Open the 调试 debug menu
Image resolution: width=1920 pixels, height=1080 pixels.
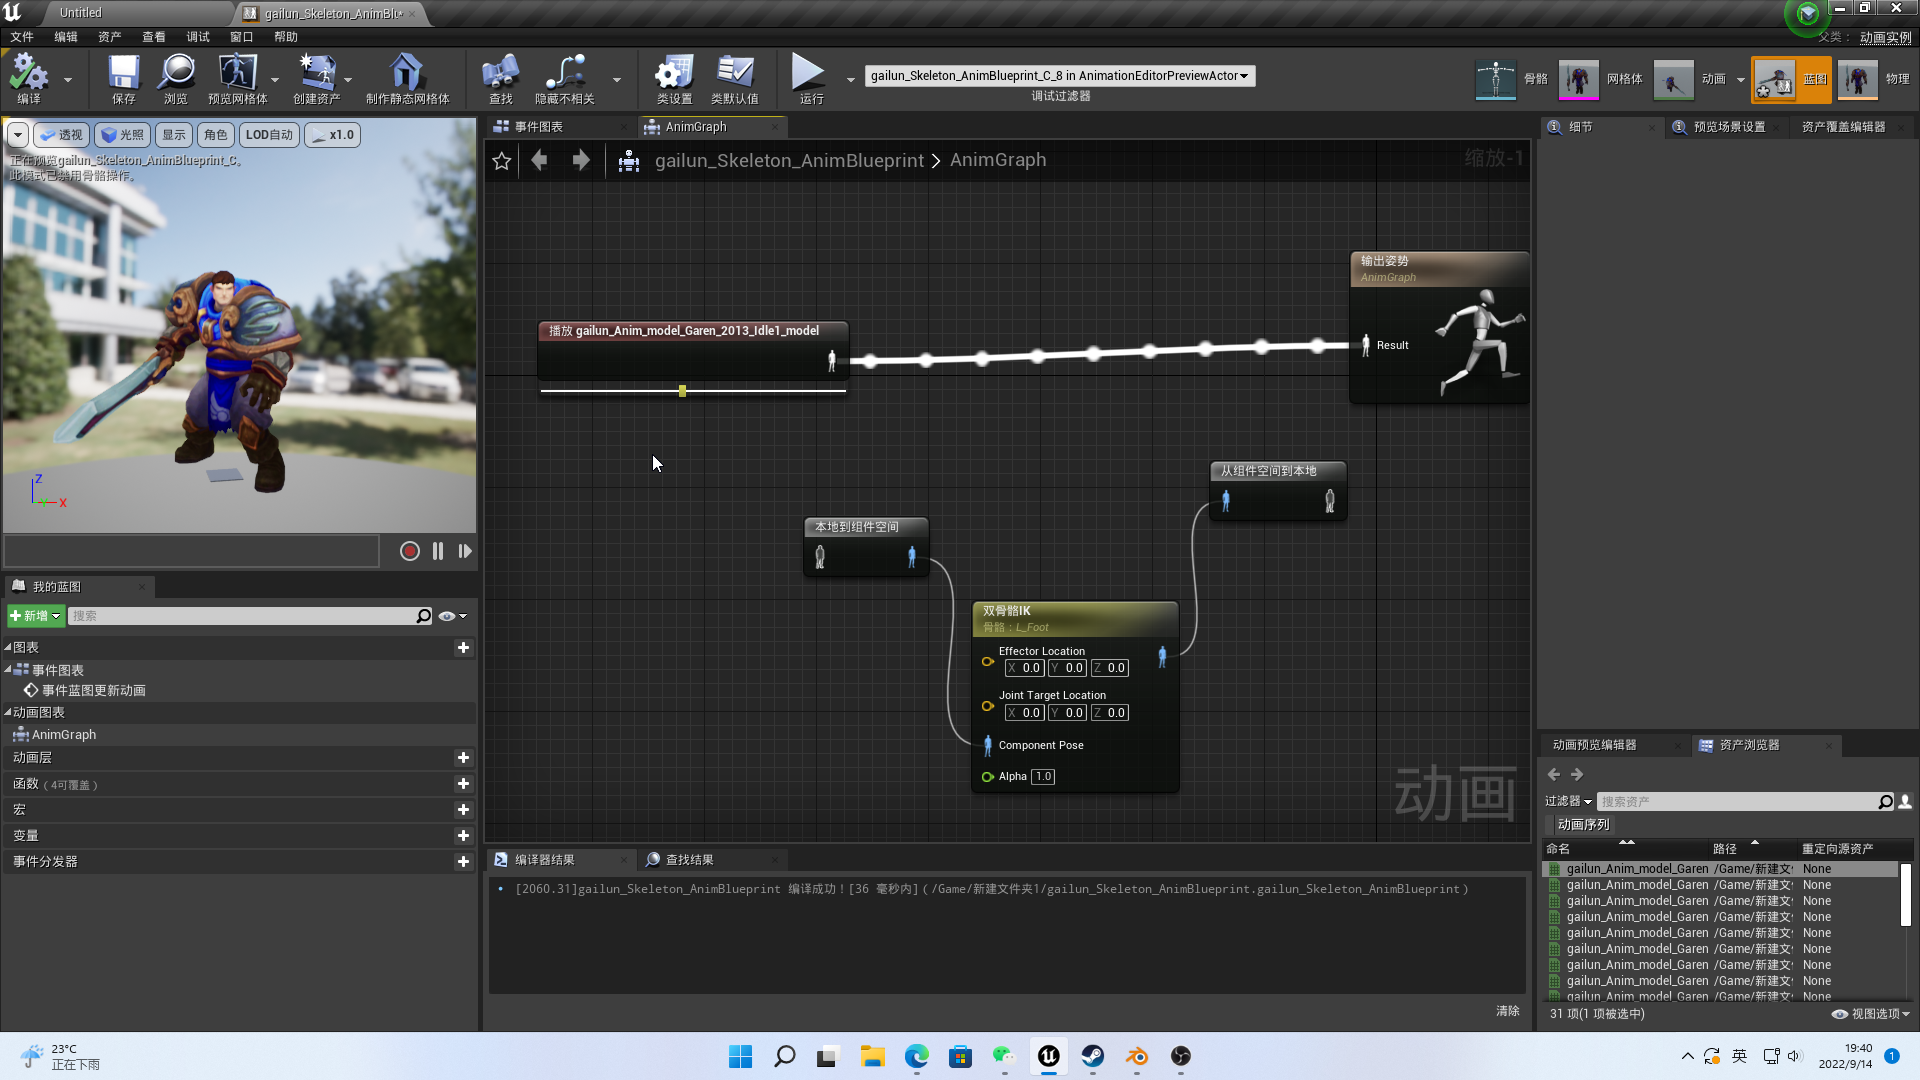198,37
